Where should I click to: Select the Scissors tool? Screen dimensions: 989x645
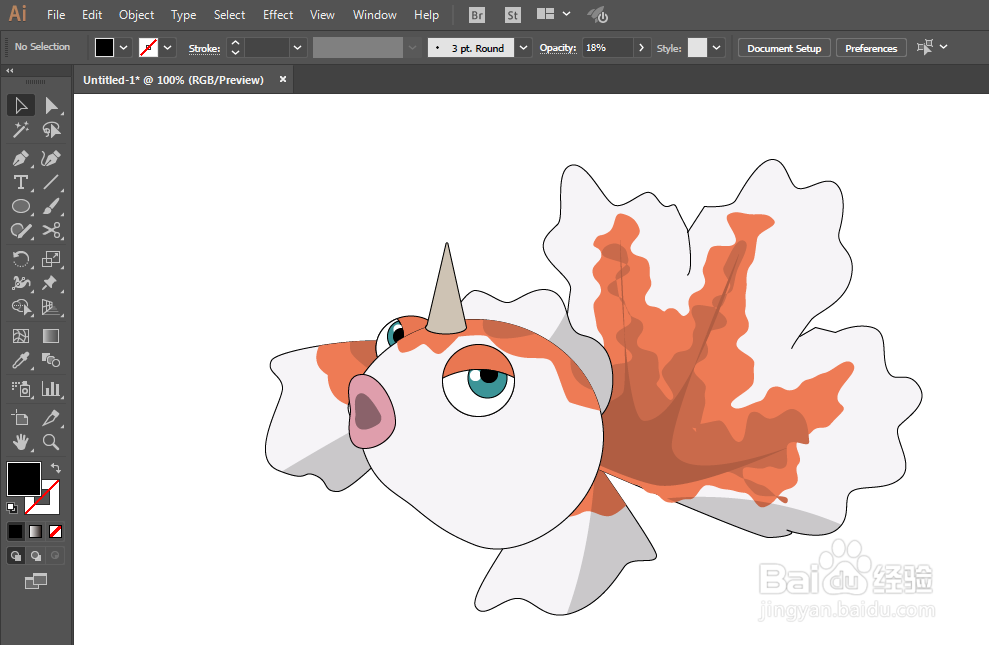pos(51,231)
